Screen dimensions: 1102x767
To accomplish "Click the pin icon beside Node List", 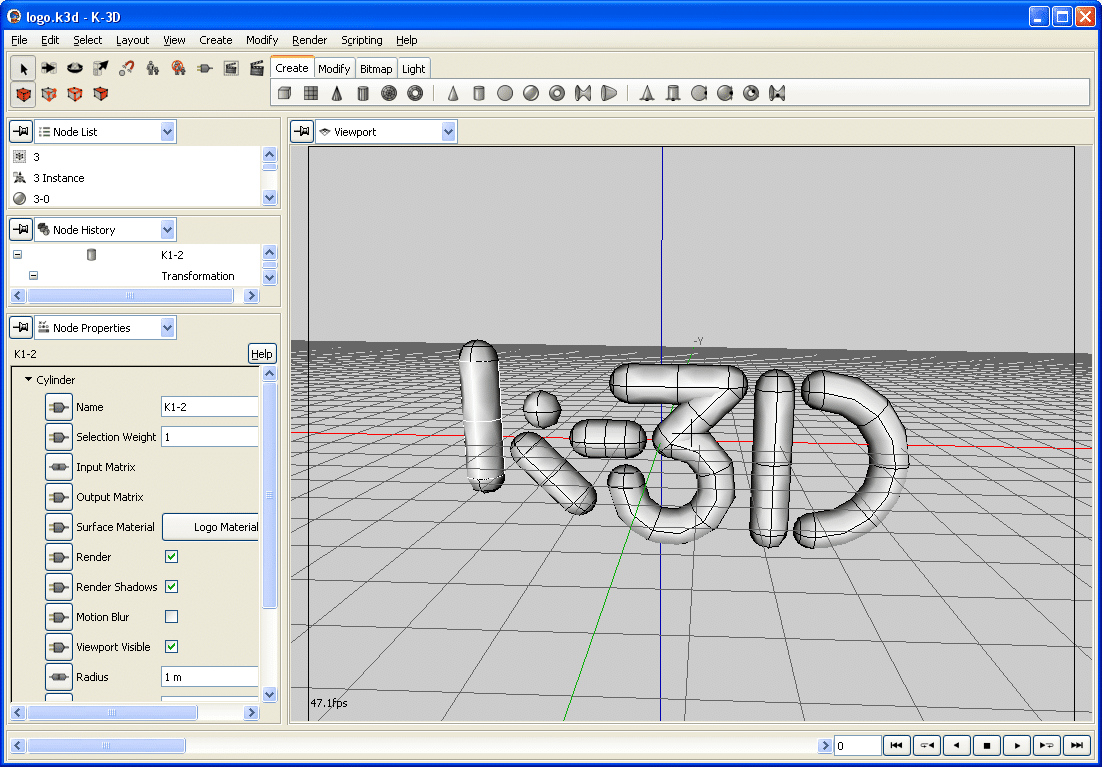I will pos(20,132).
